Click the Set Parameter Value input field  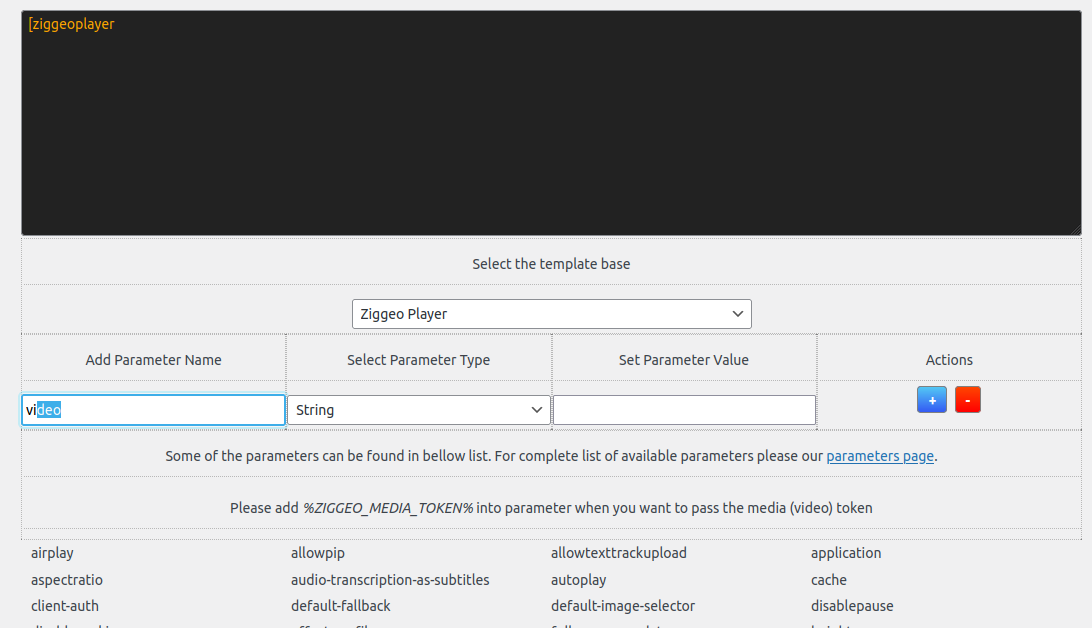684,410
